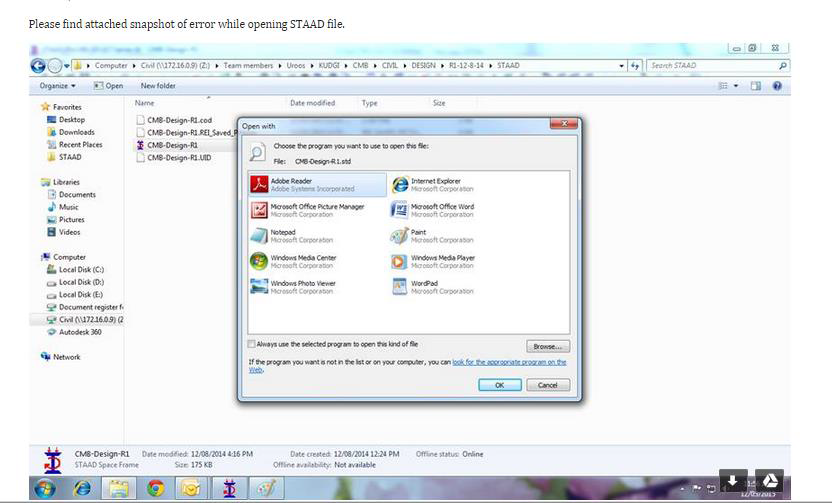Sort by the Type column header
This screenshot has width=832, height=503.
tap(369, 103)
